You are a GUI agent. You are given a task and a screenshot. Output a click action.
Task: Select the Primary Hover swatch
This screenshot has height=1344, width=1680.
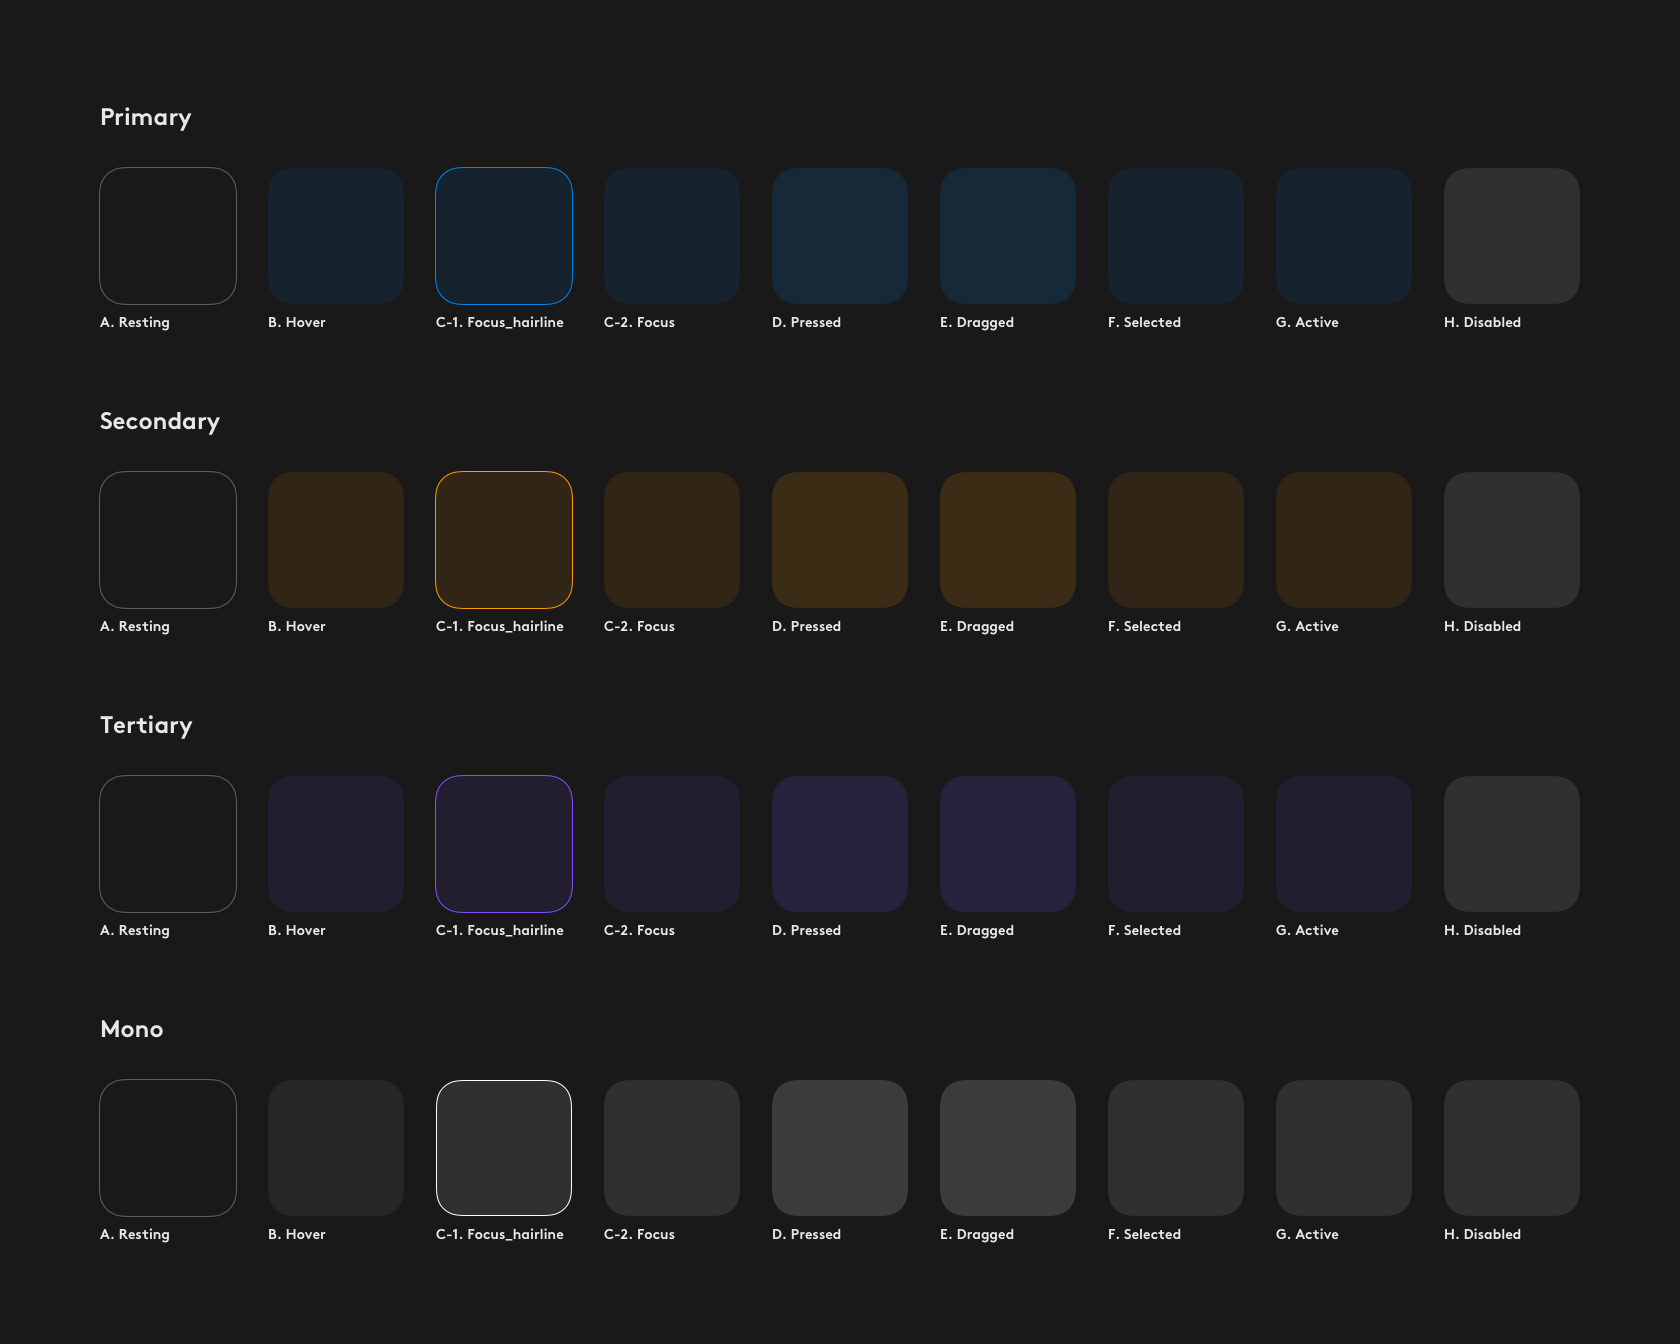click(x=336, y=236)
